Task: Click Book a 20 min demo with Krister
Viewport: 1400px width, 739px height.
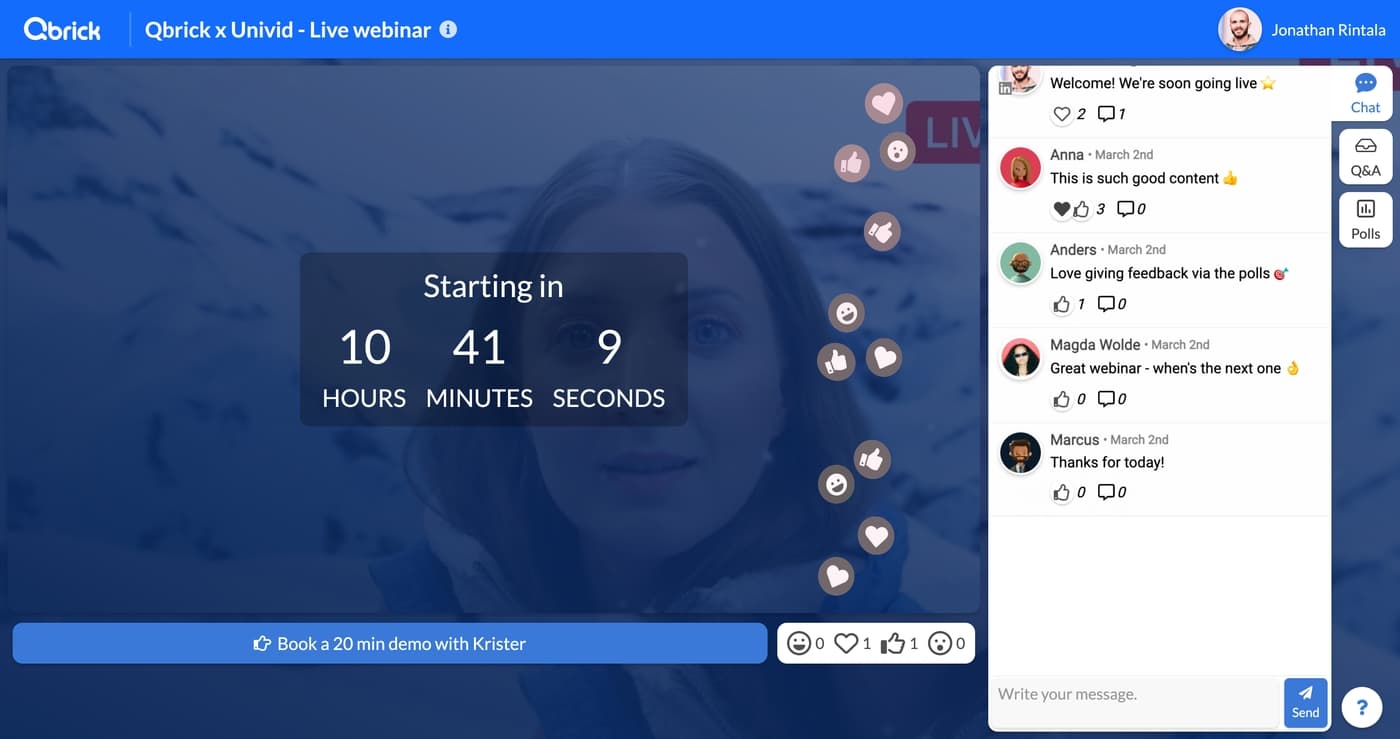Action: click(389, 642)
